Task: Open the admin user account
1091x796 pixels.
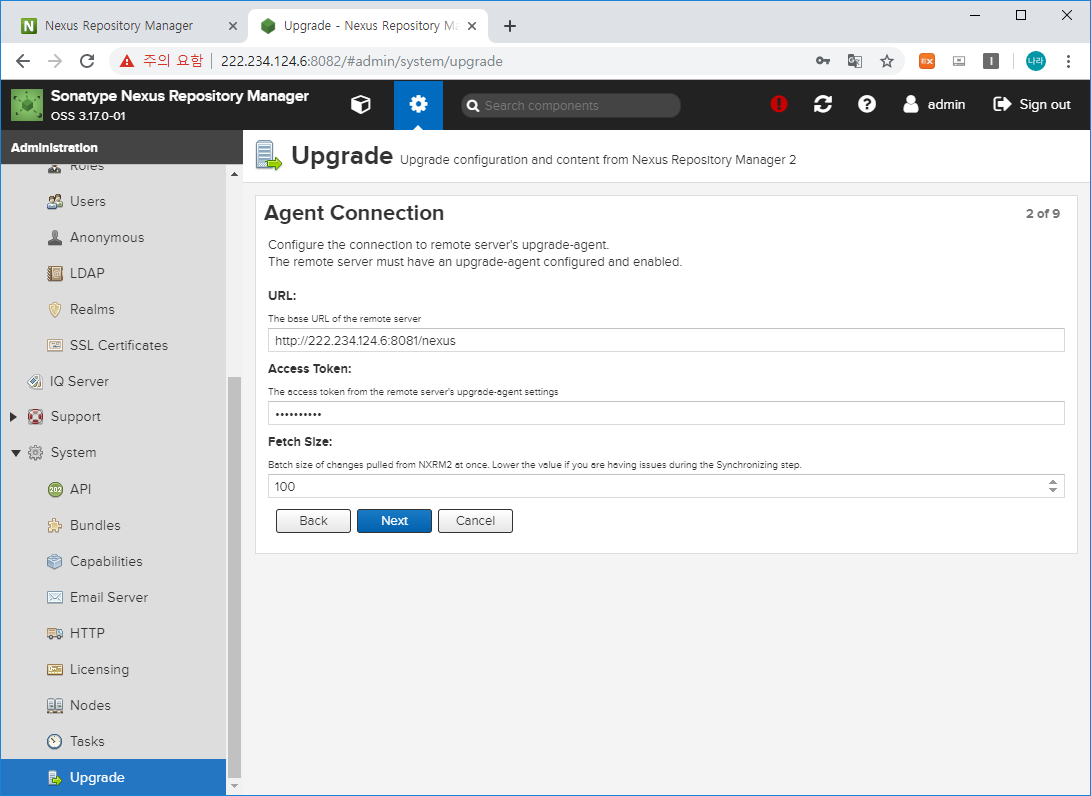Action: [934, 104]
